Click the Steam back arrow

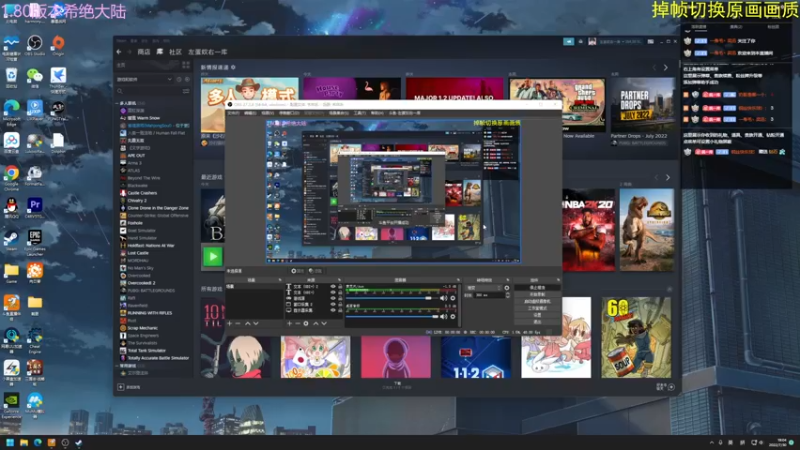[119, 52]
